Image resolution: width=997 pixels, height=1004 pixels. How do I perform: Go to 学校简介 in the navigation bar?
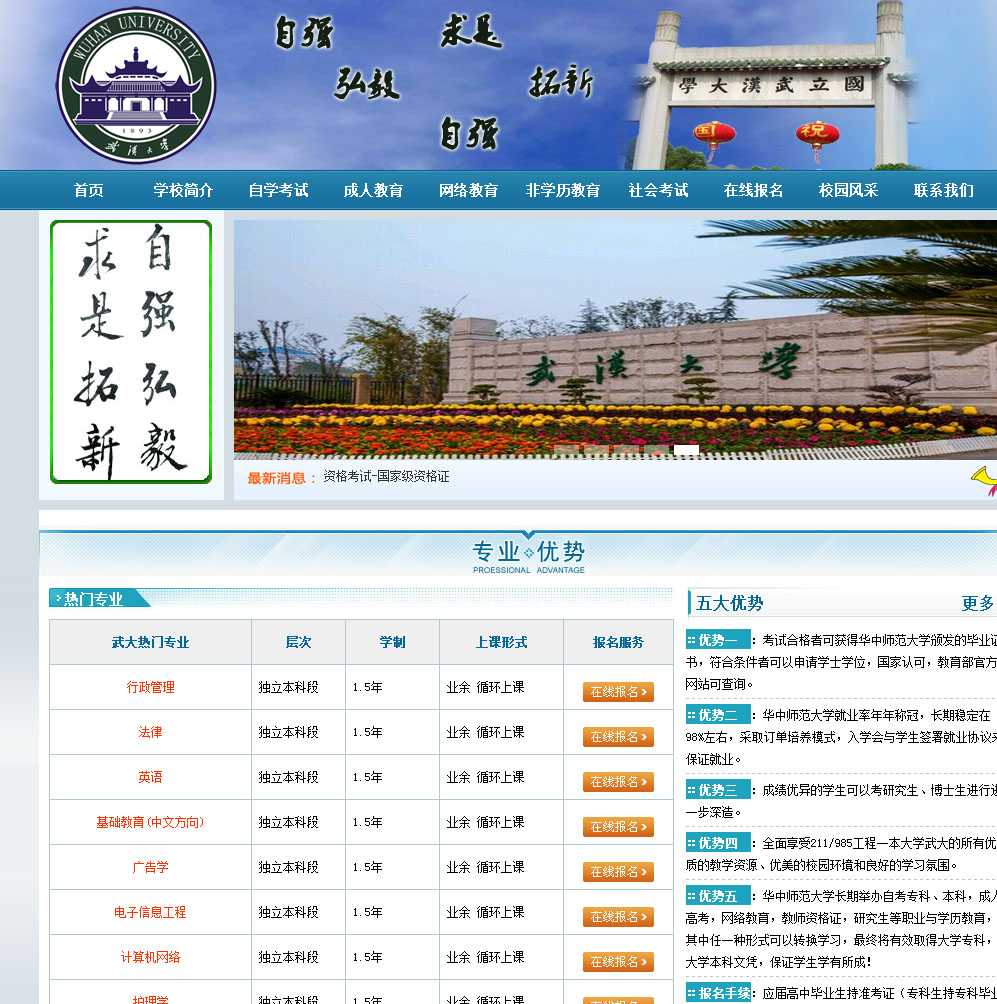(183, 190)
